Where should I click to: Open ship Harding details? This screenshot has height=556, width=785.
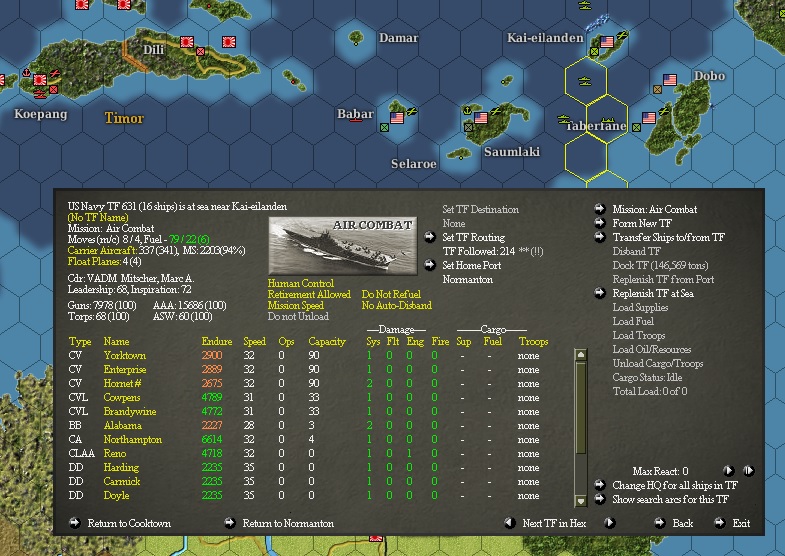click(x=121, y=467)
